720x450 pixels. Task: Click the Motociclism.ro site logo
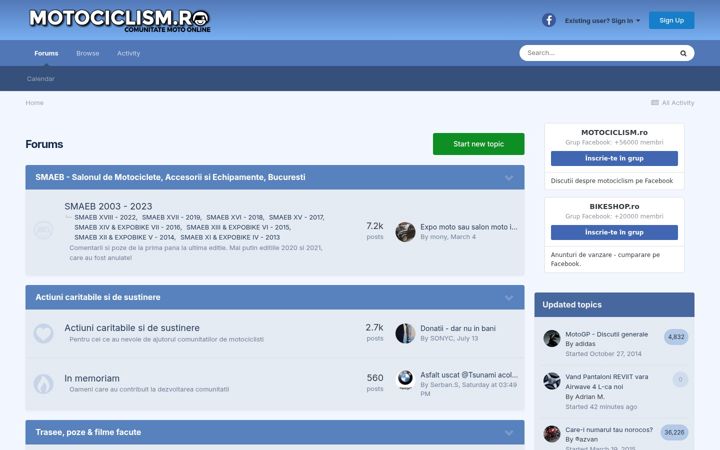pos(119,21)
